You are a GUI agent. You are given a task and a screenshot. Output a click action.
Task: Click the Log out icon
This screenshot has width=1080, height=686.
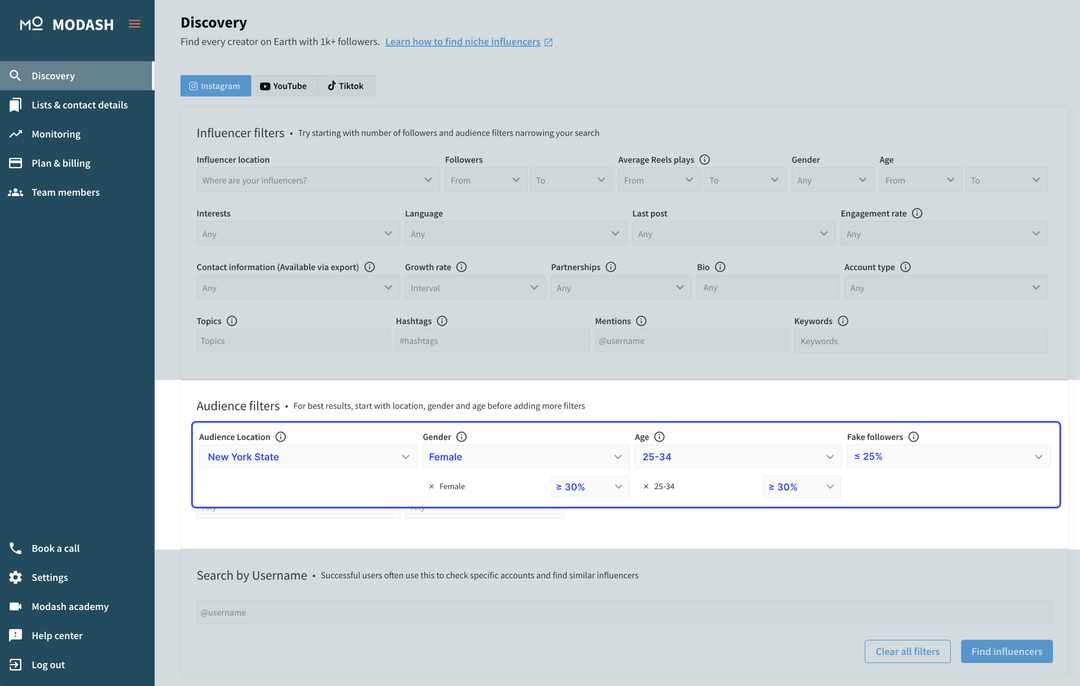15,664
